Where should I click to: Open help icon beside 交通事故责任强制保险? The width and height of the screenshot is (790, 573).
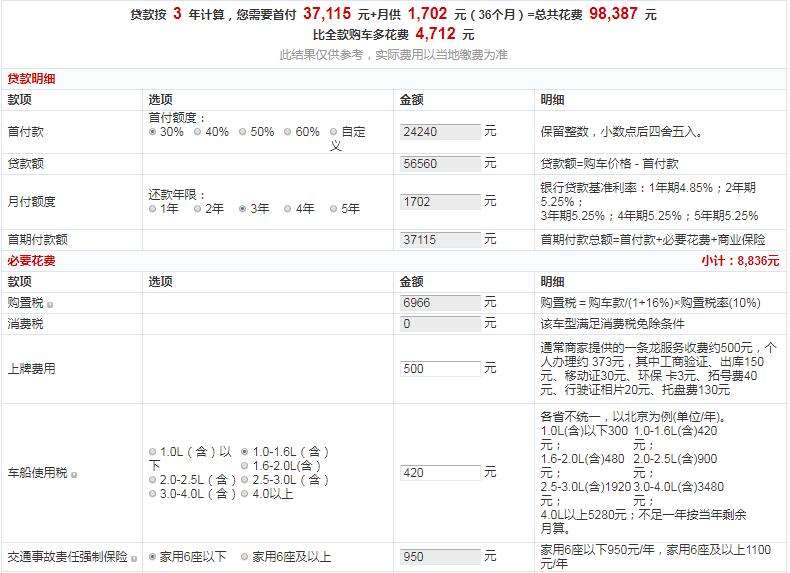(134, 558)
